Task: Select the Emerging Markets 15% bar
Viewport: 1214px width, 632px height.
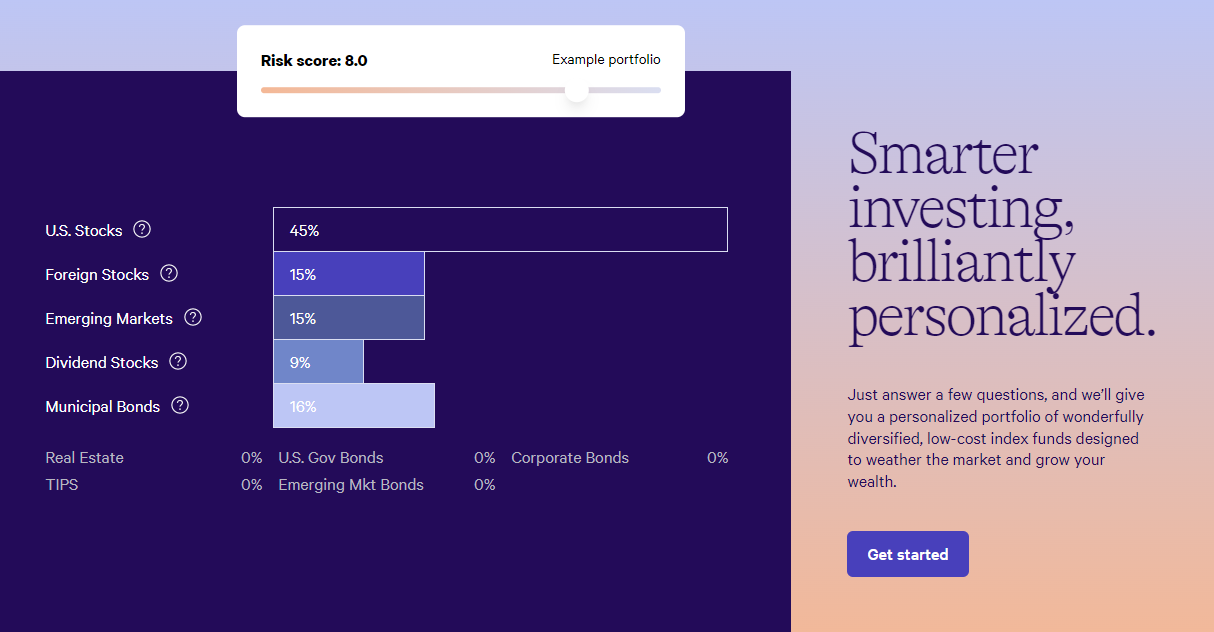Action: [x=349, y=318]
